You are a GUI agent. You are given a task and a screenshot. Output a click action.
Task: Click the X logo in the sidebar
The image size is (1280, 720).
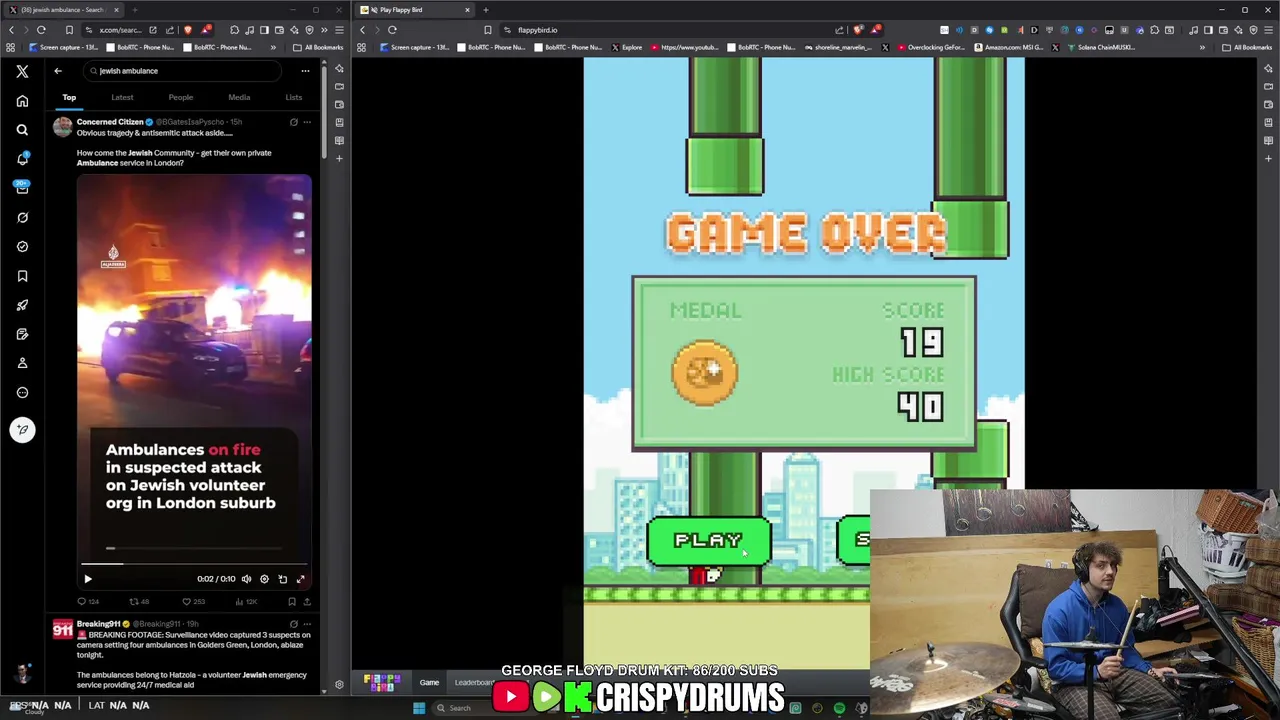click(22, 71)
